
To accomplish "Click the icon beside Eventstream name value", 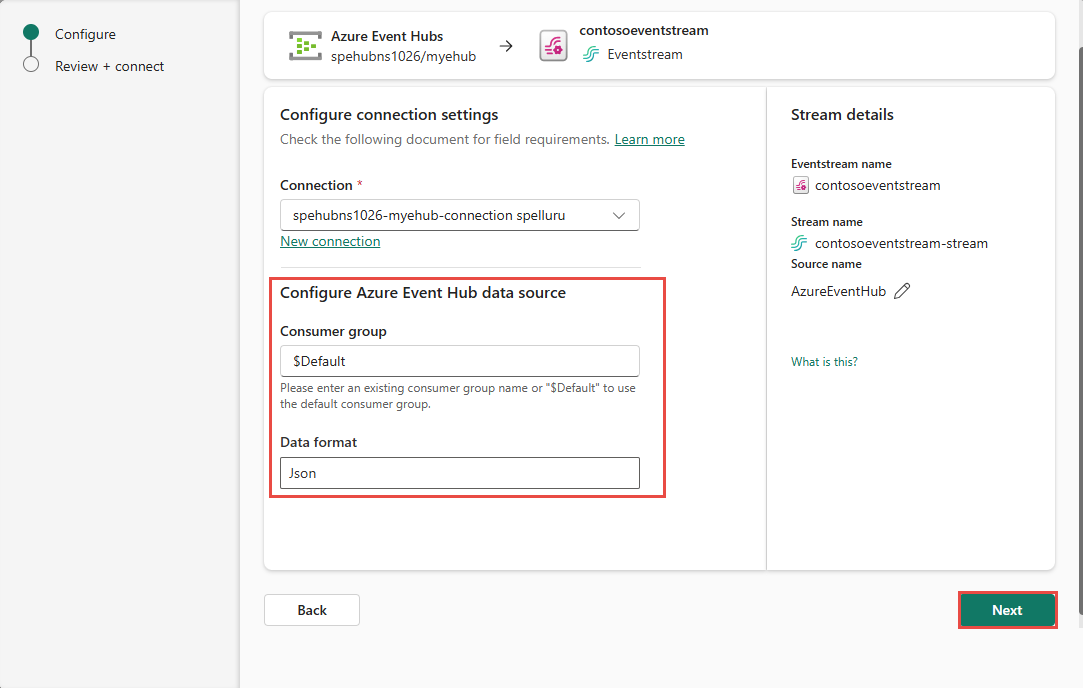I will click(x=801, y=185).
